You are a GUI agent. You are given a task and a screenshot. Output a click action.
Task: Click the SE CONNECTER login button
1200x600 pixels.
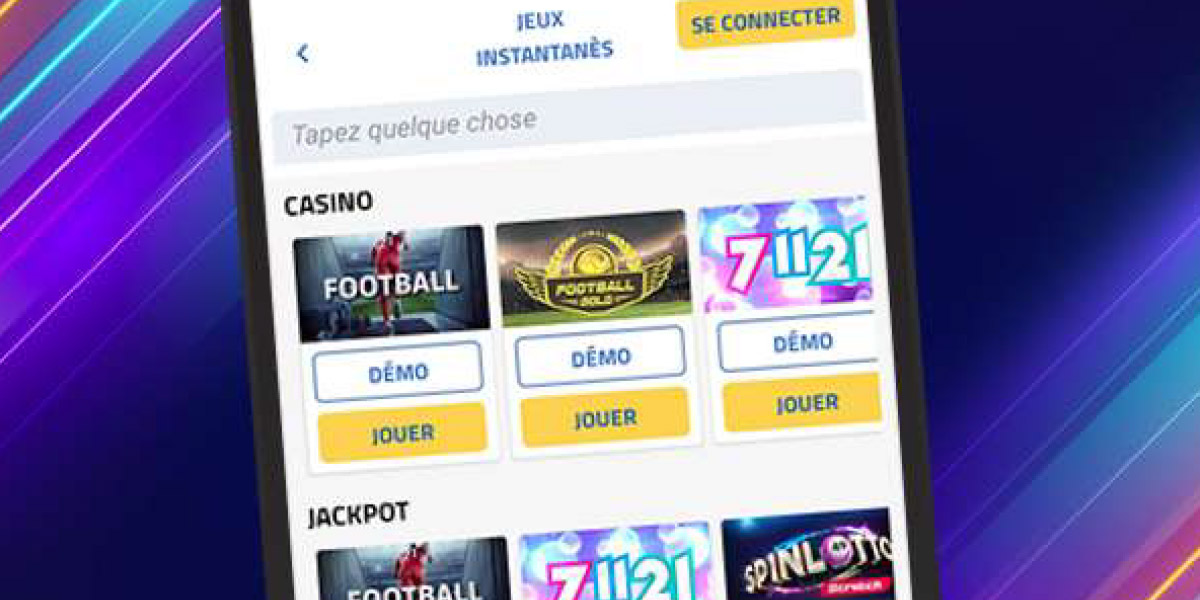click(x=766, y=21)
